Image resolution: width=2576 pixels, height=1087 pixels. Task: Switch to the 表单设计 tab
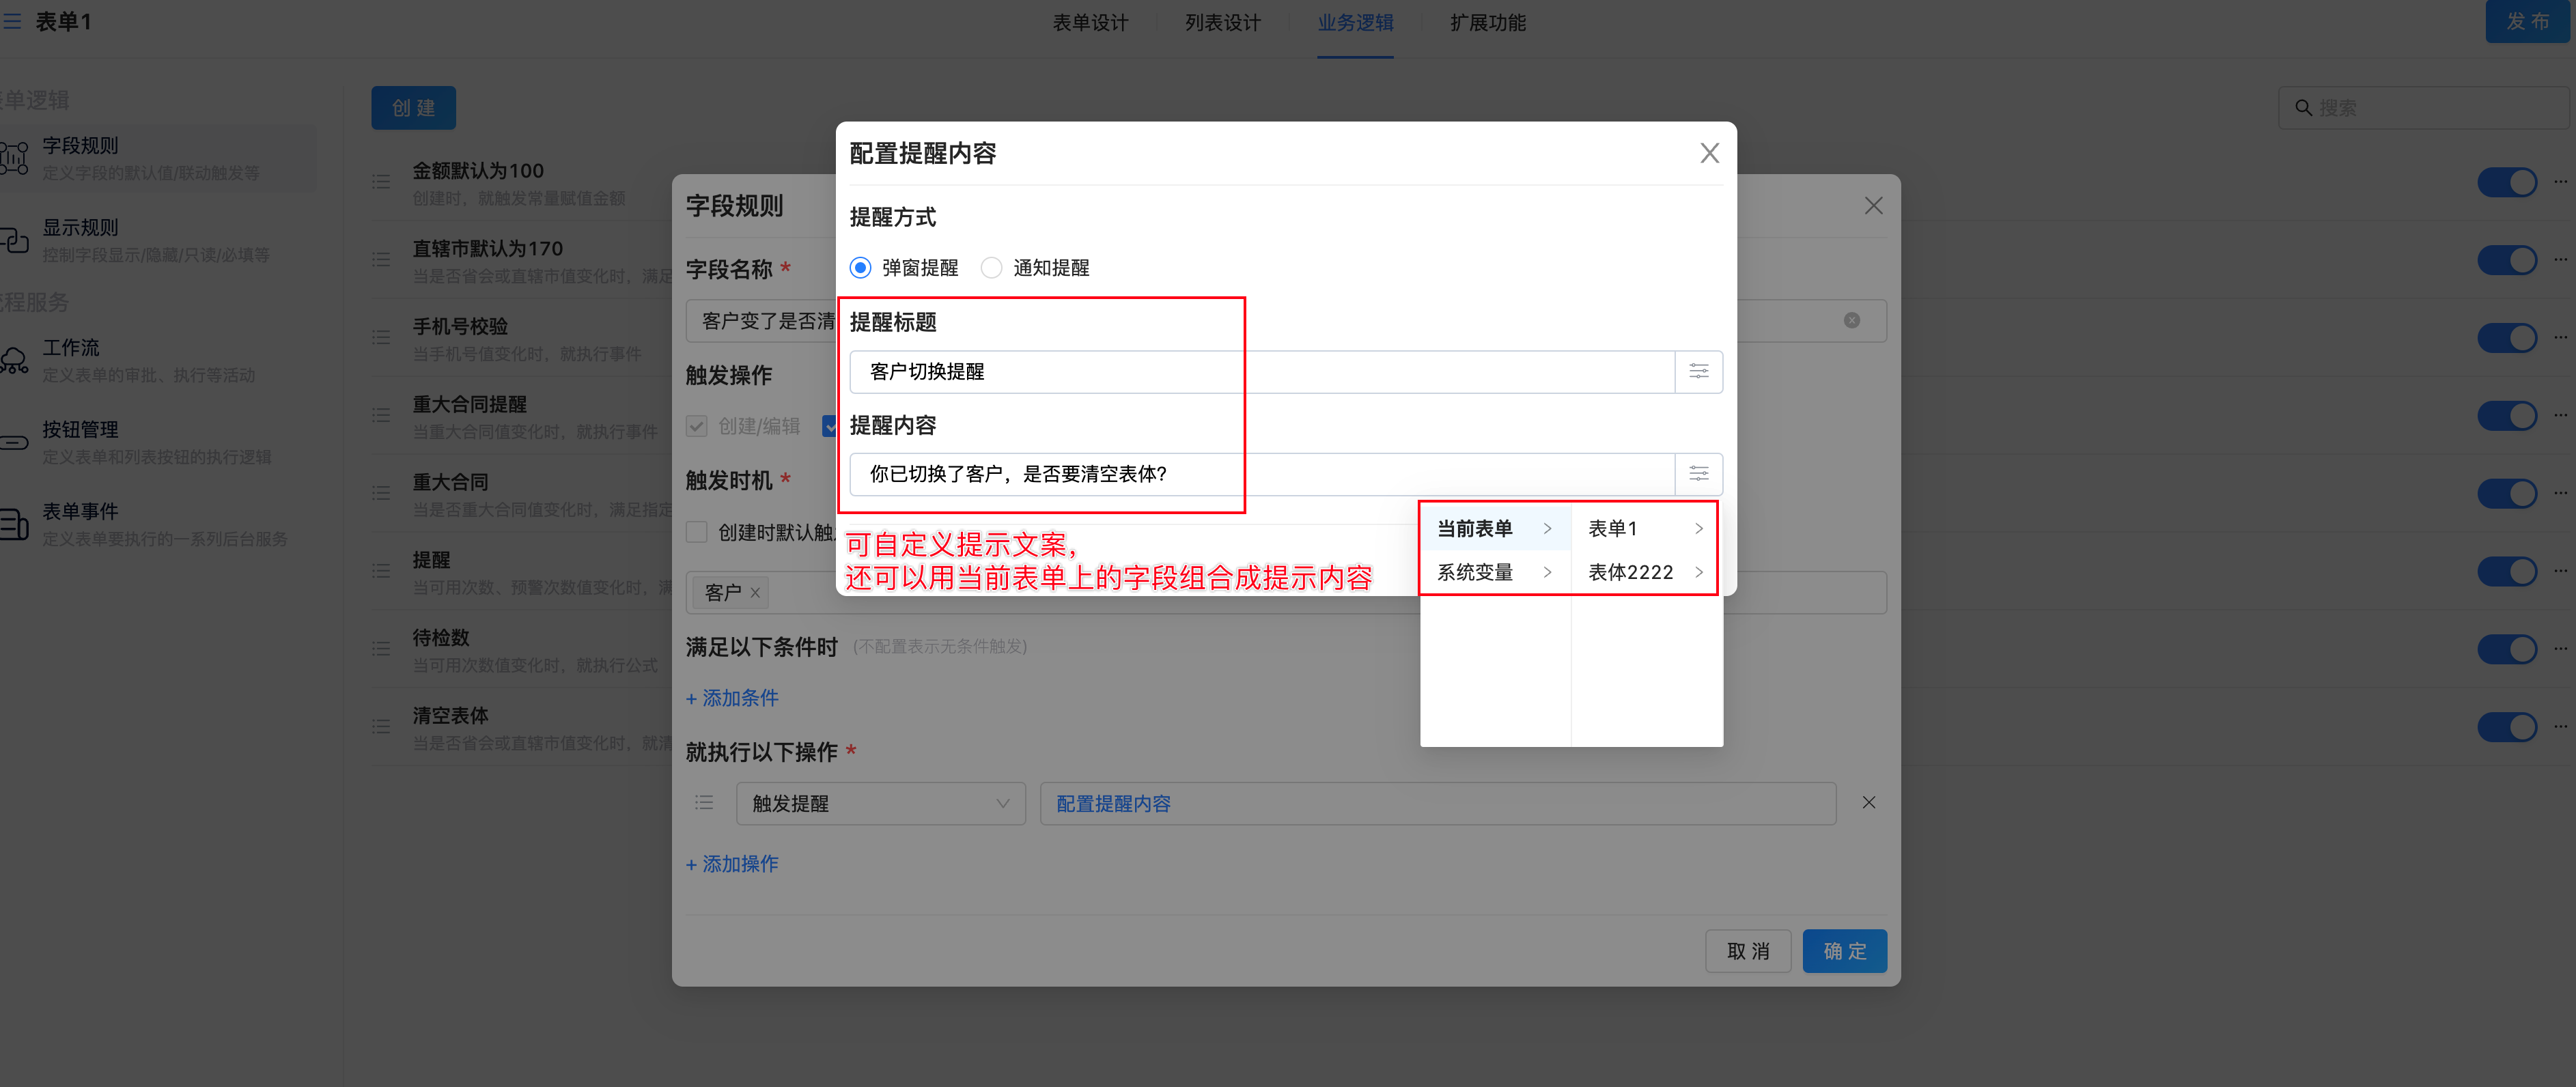1090,23
